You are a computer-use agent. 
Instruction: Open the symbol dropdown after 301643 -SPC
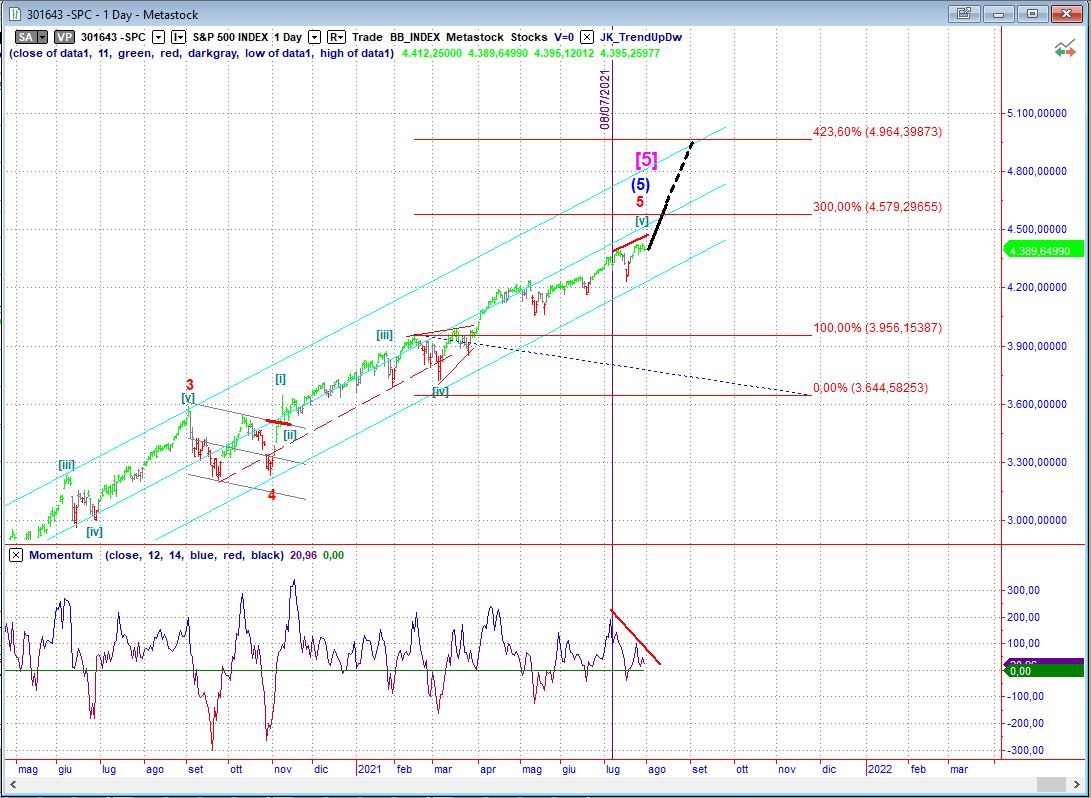coord(159,38)
